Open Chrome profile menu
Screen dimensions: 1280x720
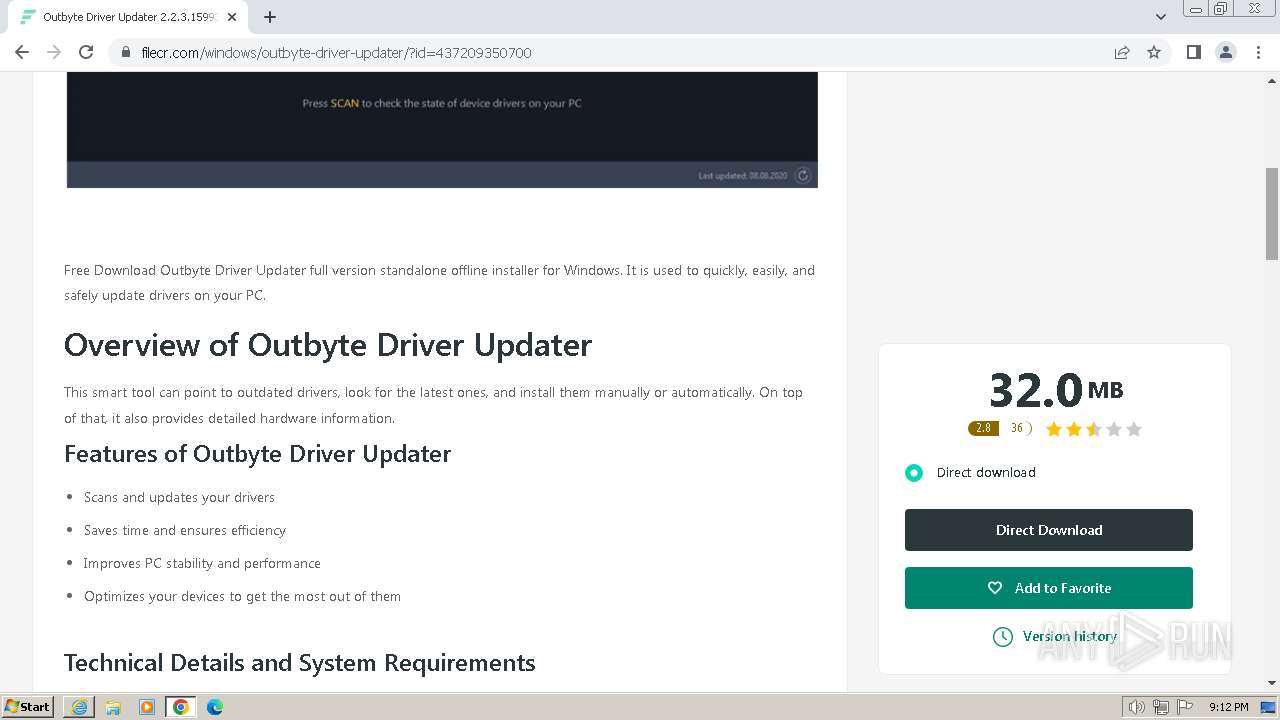[1226, 53]
